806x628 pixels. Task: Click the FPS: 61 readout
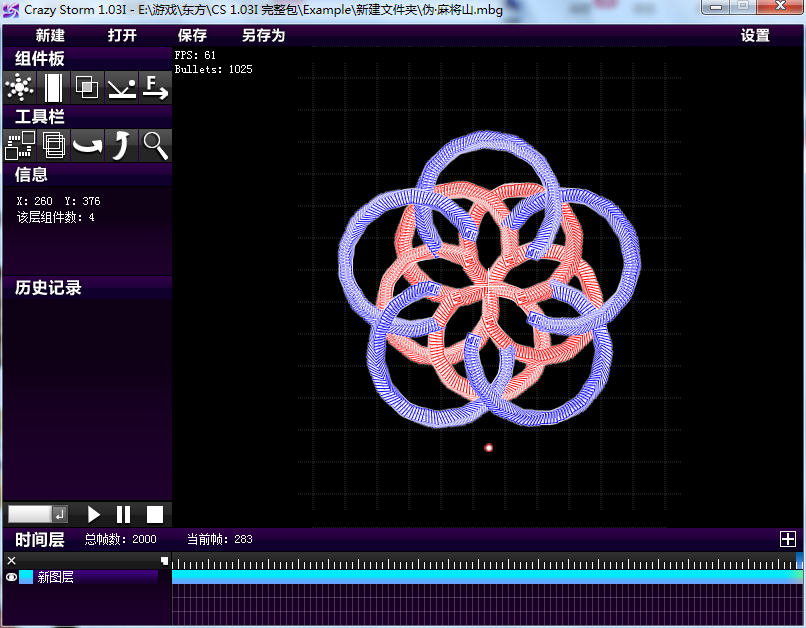(x=195, y=55)
